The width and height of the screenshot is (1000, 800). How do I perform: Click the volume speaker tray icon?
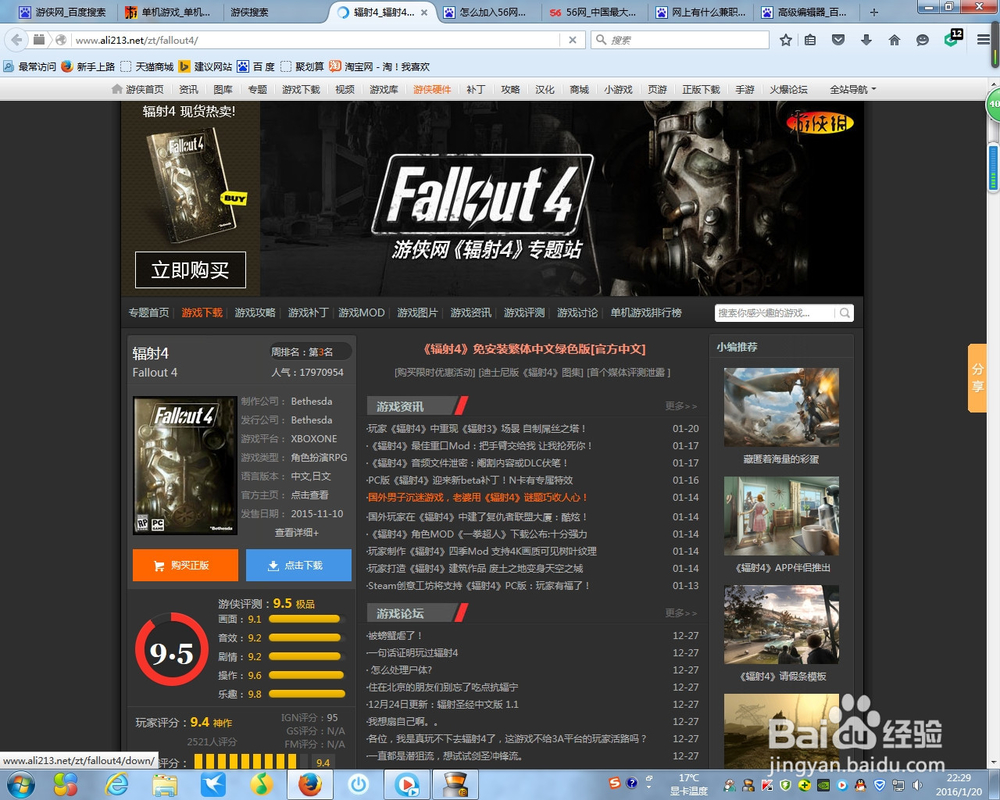tap(917, 785)
